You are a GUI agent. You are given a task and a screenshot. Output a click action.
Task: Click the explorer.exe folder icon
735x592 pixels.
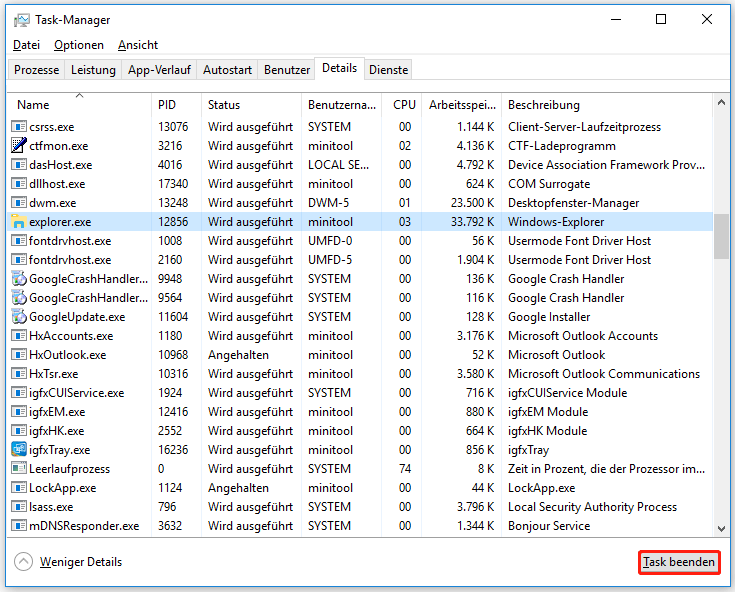coord(18,222)
